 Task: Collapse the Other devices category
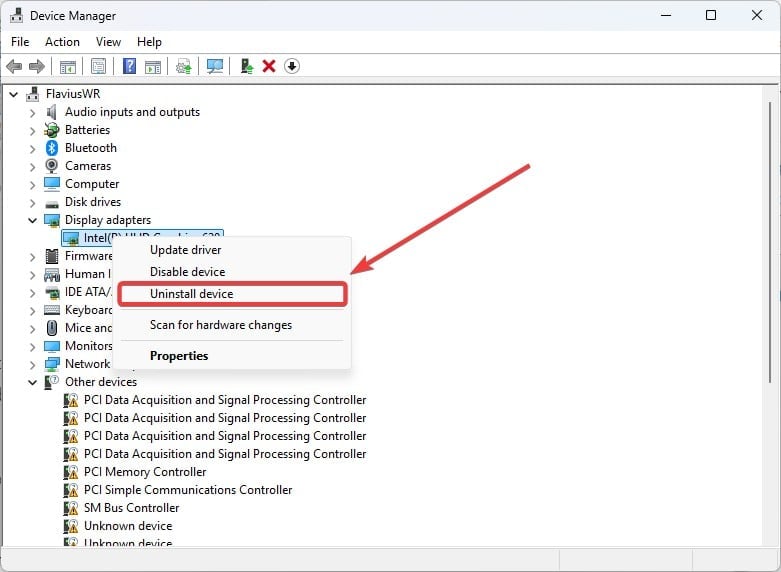(x=33, y=383)
